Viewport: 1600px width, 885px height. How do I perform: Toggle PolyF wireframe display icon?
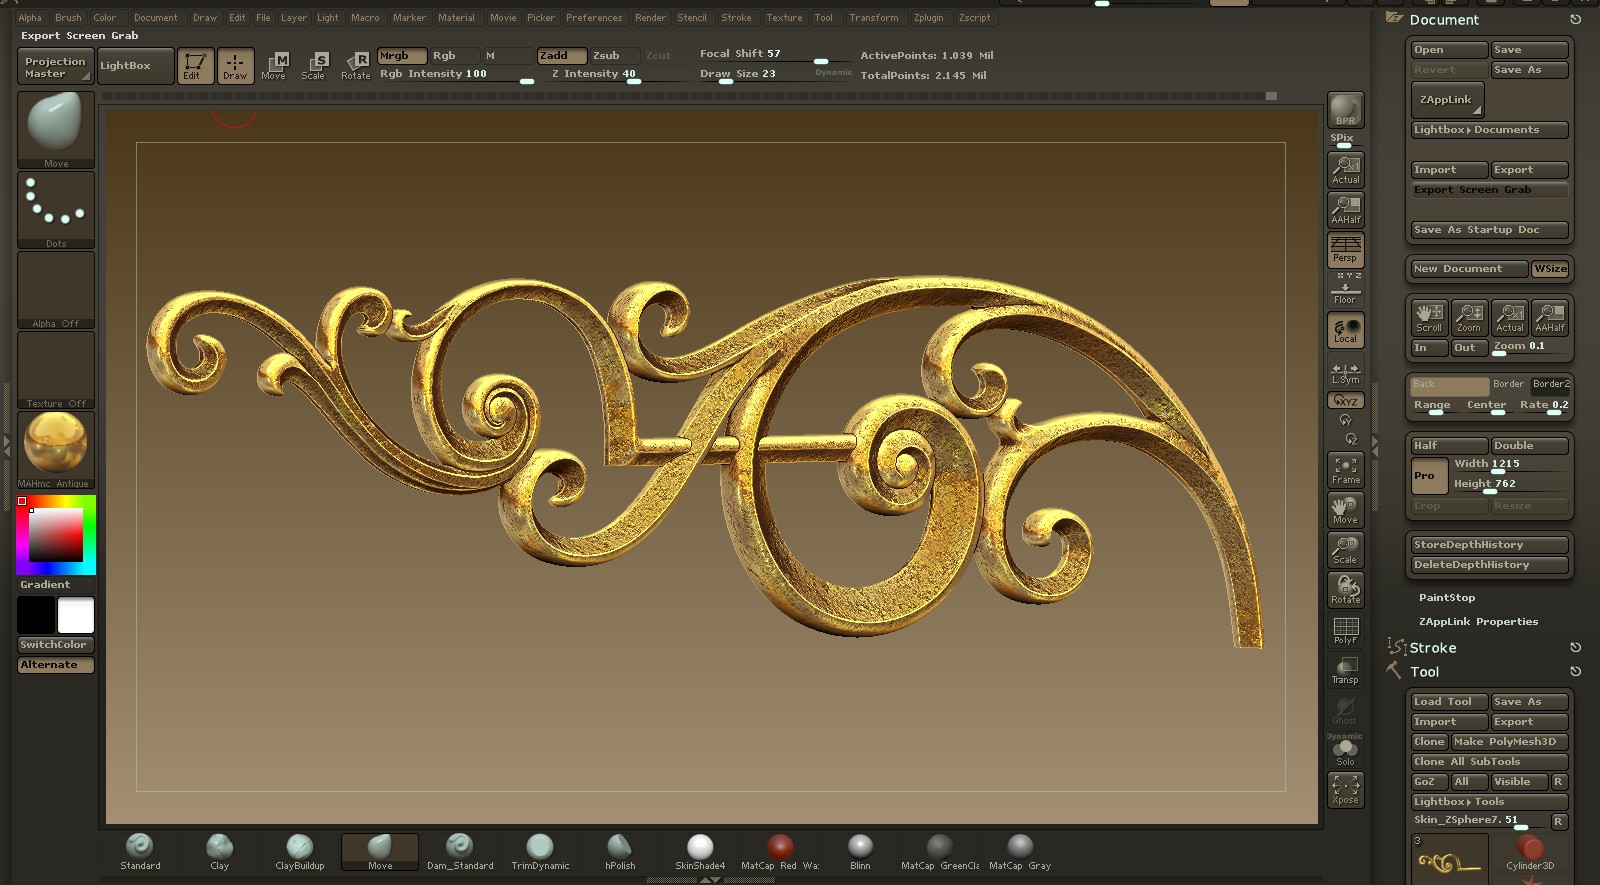coord(1345,630)
